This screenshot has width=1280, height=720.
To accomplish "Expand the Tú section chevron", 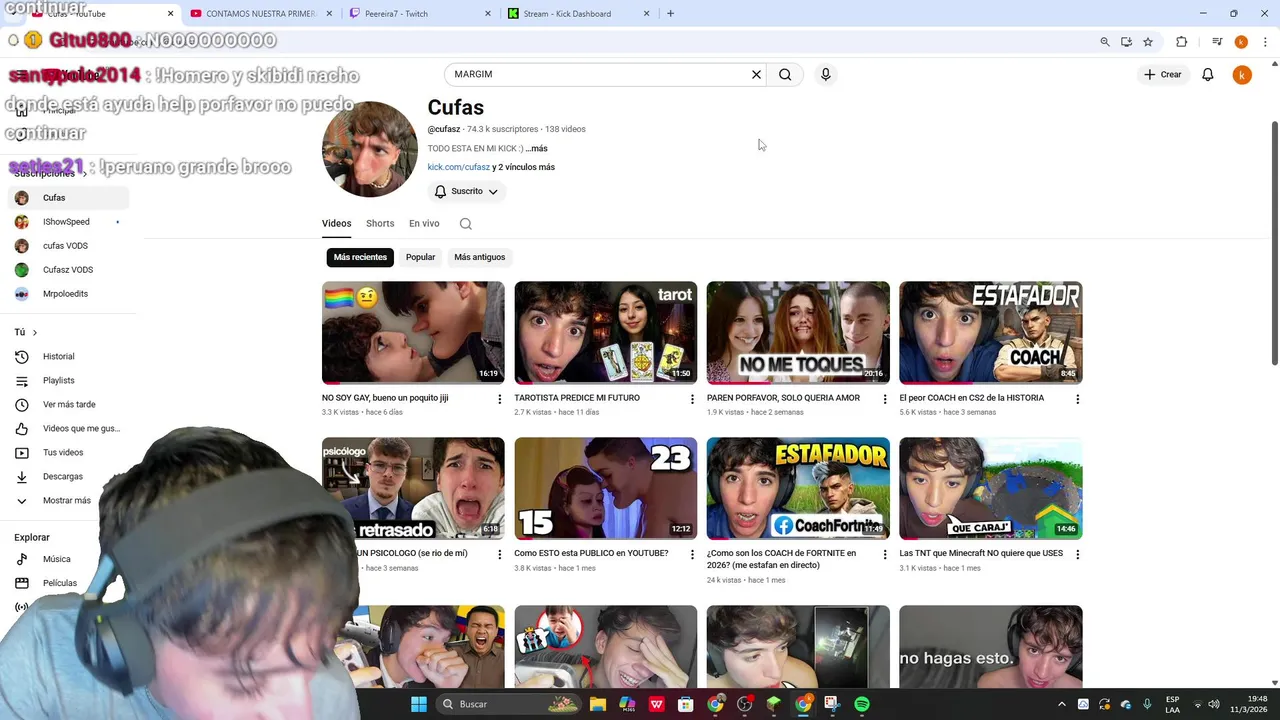I will point(34,332).
